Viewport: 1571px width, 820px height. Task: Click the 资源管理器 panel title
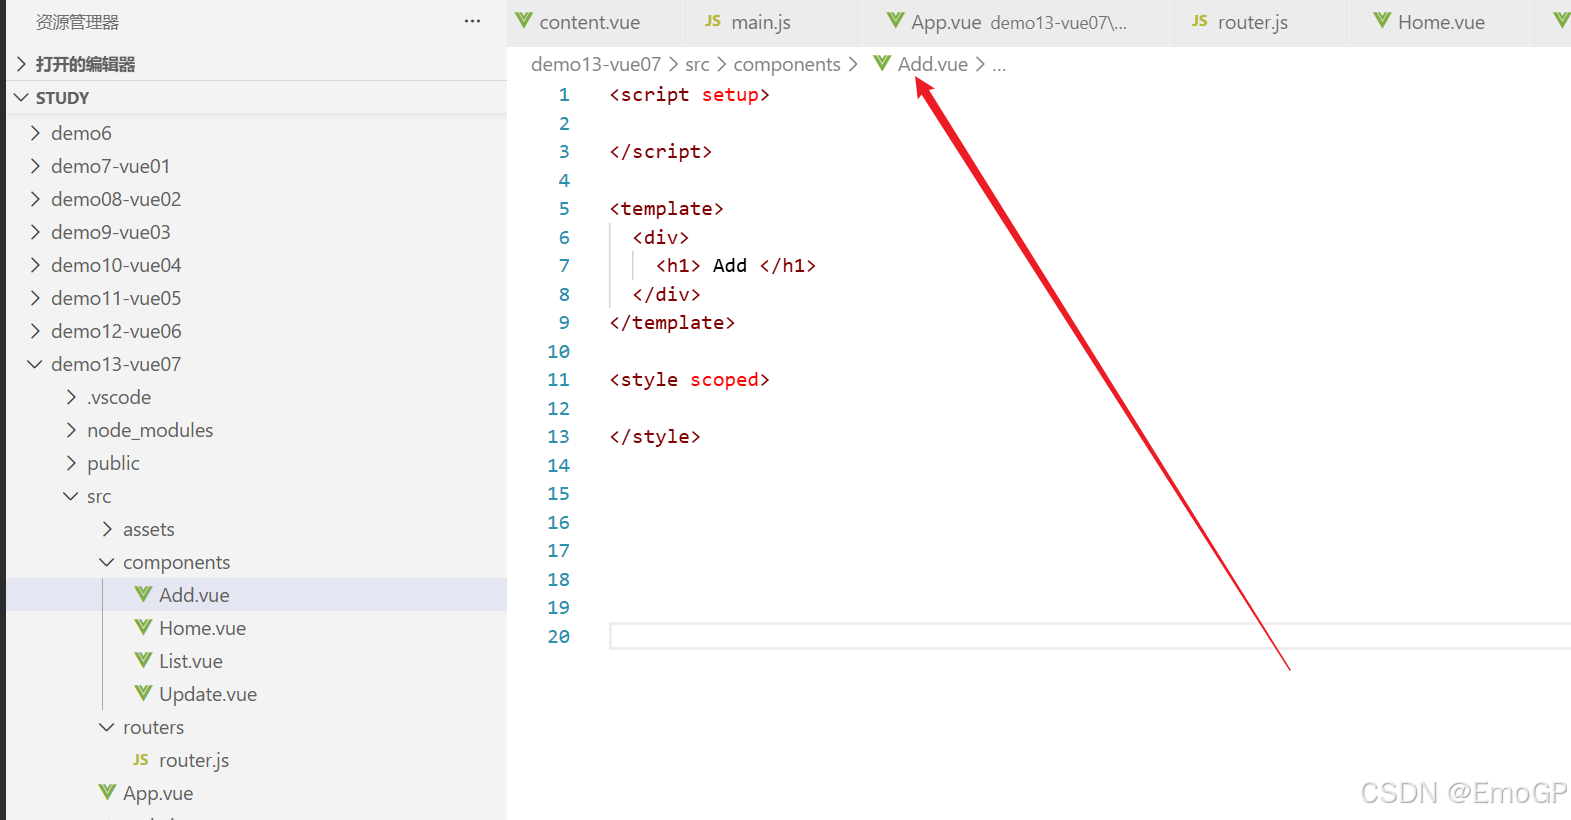coord(77,22)
